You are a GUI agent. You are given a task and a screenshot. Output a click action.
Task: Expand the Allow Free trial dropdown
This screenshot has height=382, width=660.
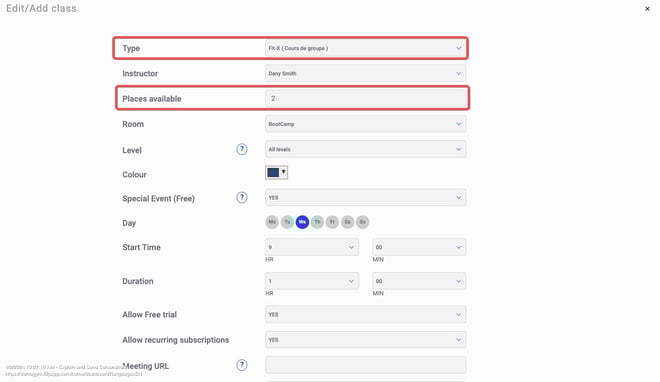coord(365,315)
